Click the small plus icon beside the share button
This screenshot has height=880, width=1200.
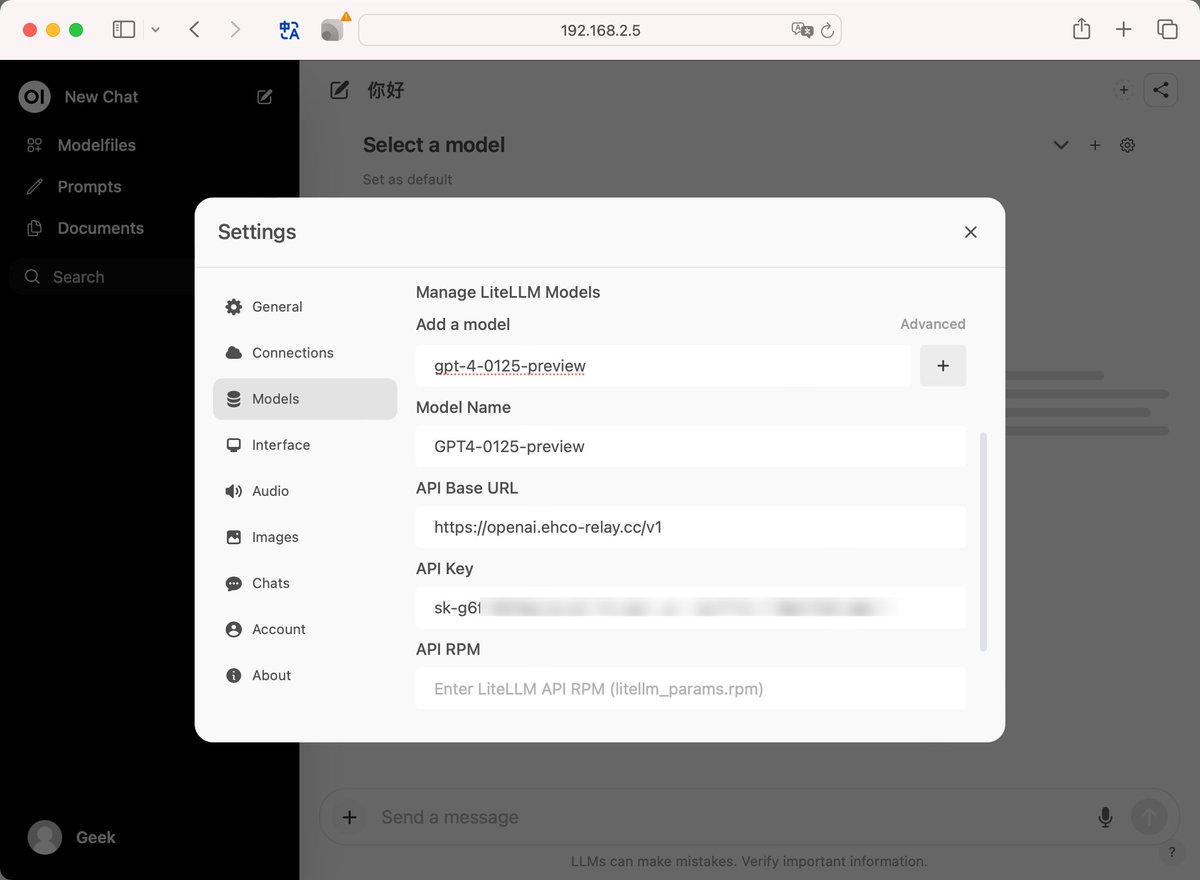1124,90
